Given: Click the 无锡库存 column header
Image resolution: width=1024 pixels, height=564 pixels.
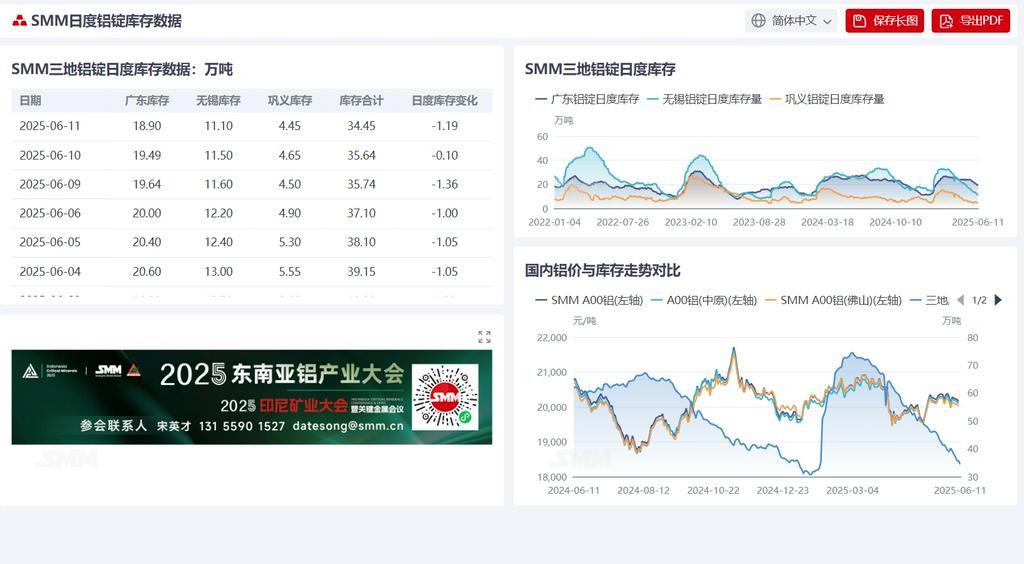Looking at the screenshot, I should point(218,101).
